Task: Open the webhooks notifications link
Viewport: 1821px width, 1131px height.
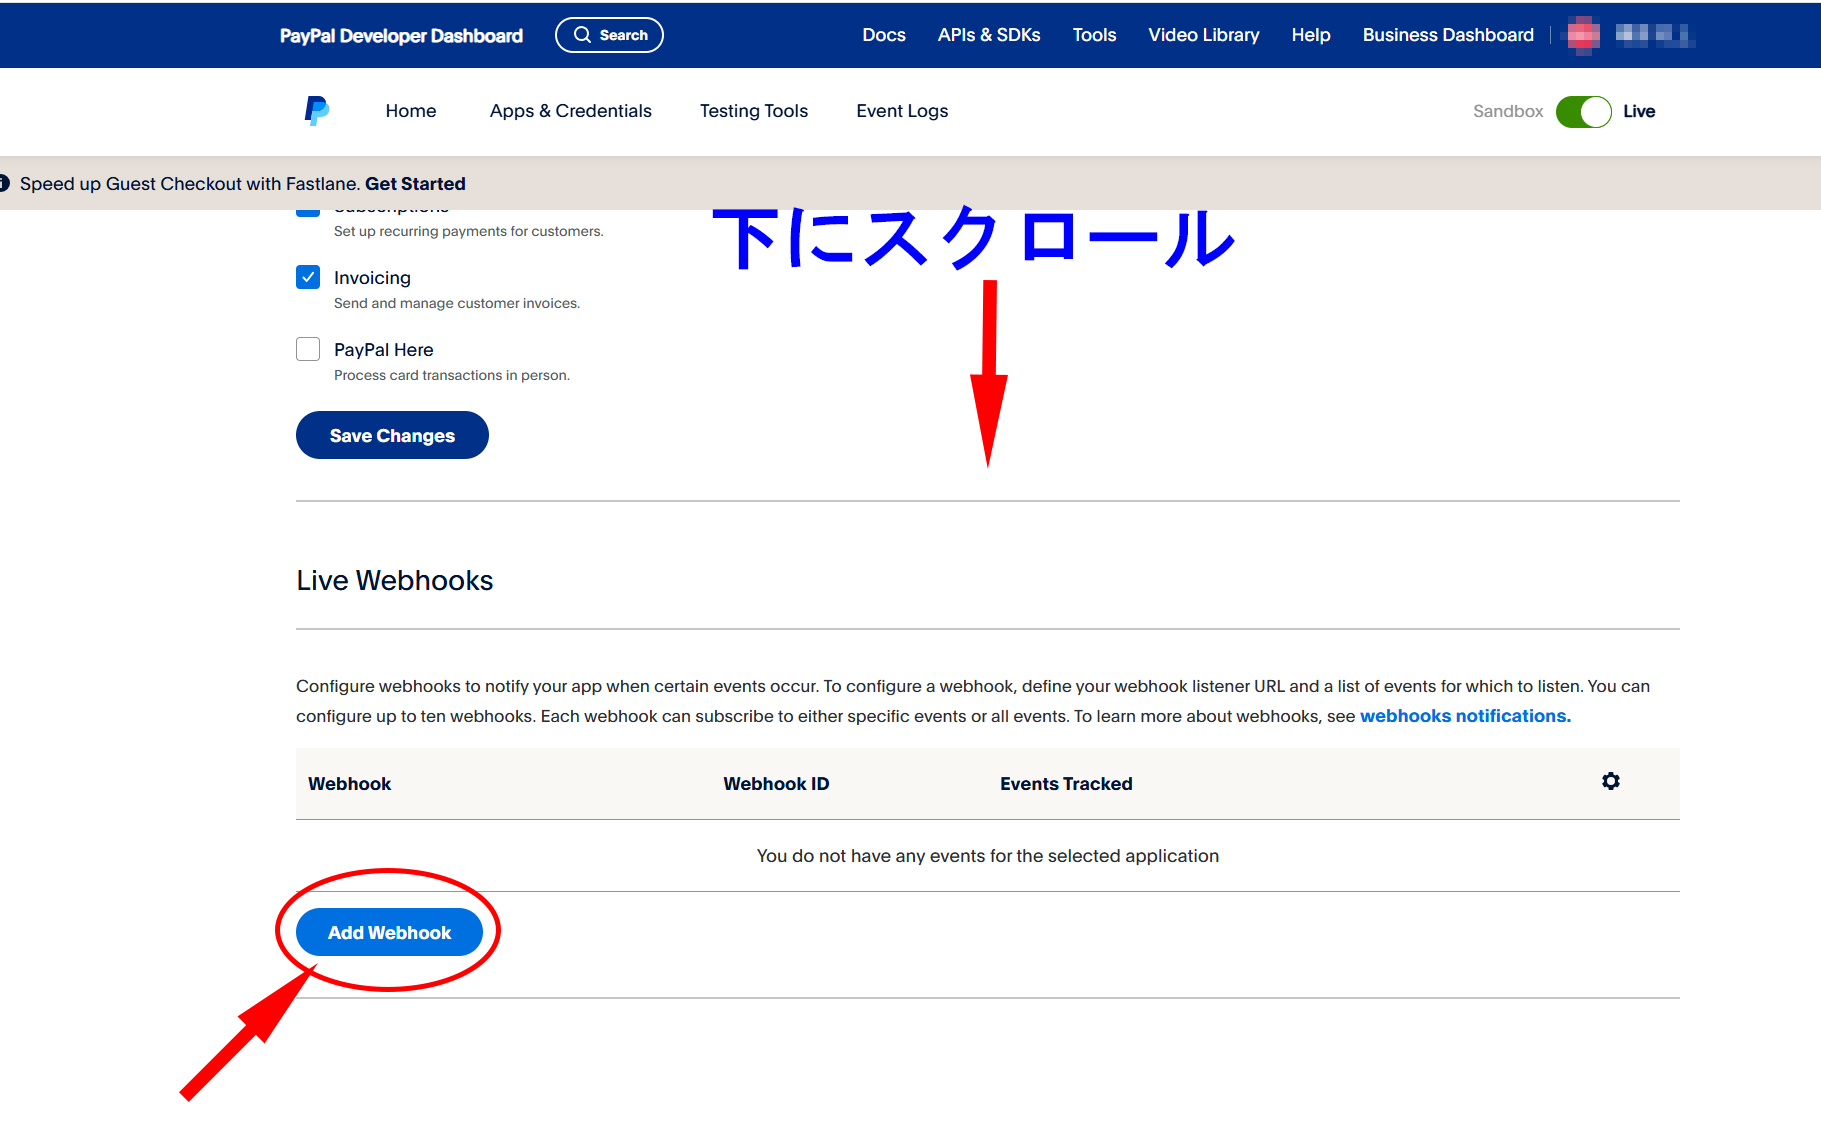Action: tap(1465, 716)
